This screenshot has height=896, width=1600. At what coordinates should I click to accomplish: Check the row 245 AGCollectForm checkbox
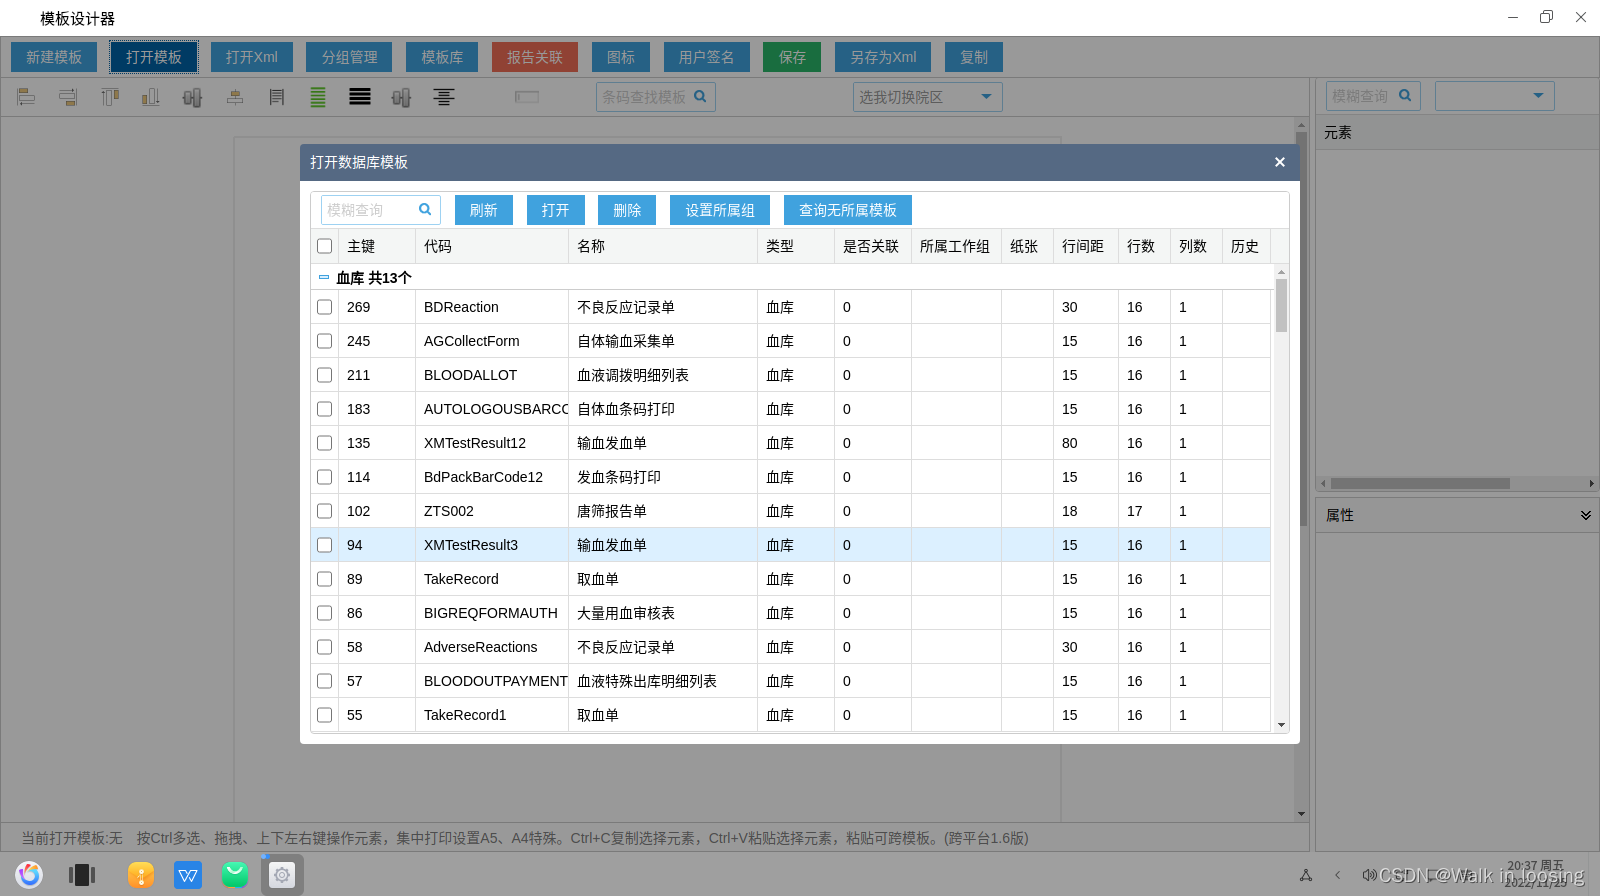coord(325,341)
